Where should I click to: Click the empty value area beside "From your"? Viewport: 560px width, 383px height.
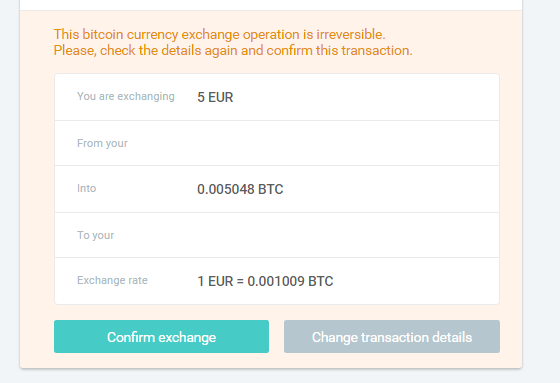click(x=343, y=143)
